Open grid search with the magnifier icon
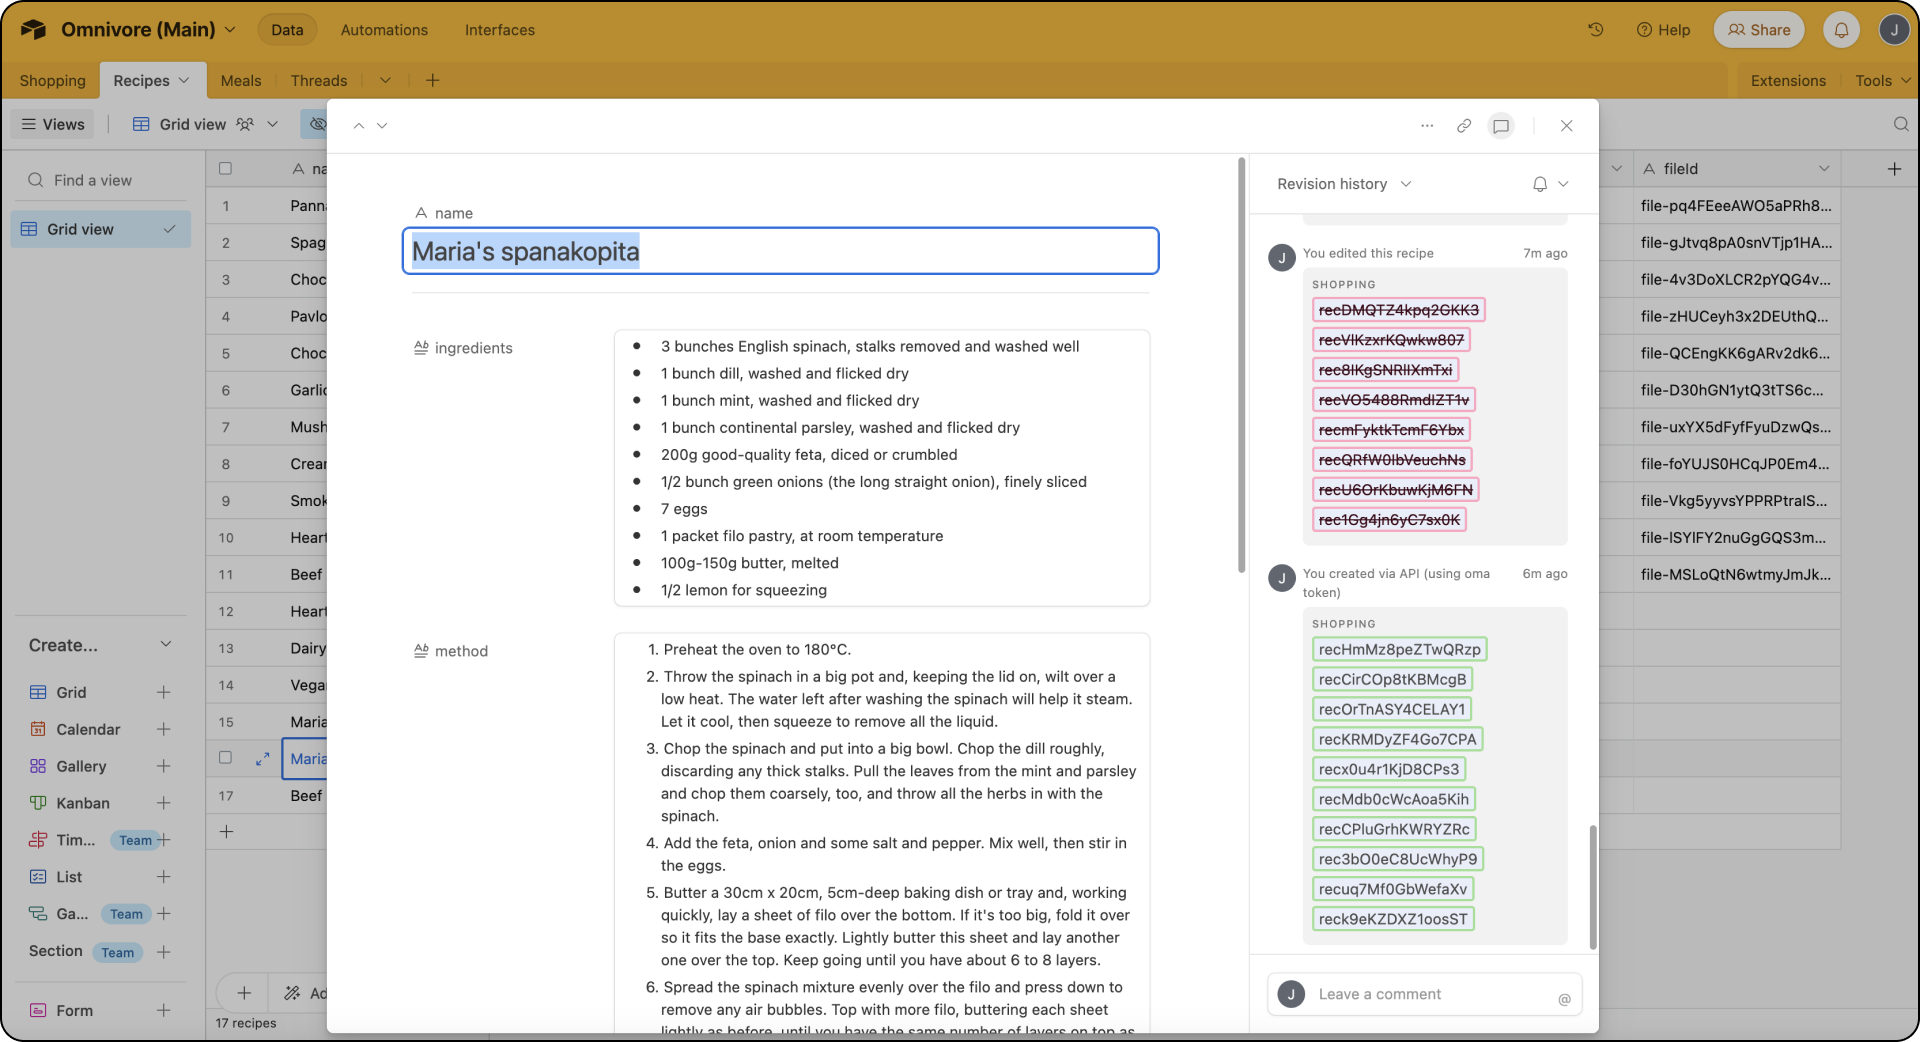 point(1901,124)
